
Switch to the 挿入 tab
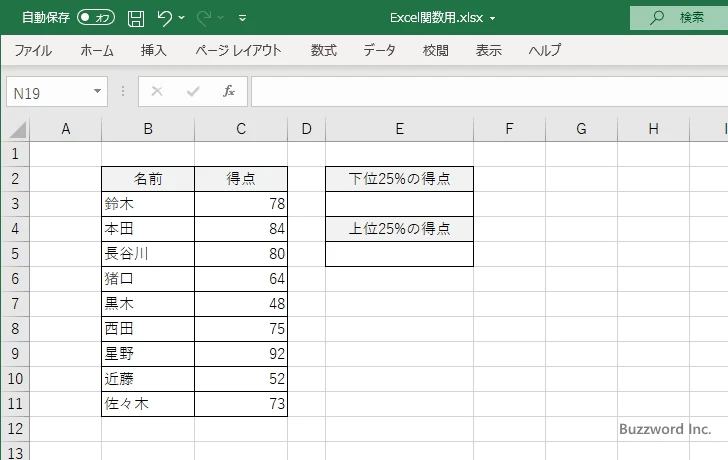[154, 50]
